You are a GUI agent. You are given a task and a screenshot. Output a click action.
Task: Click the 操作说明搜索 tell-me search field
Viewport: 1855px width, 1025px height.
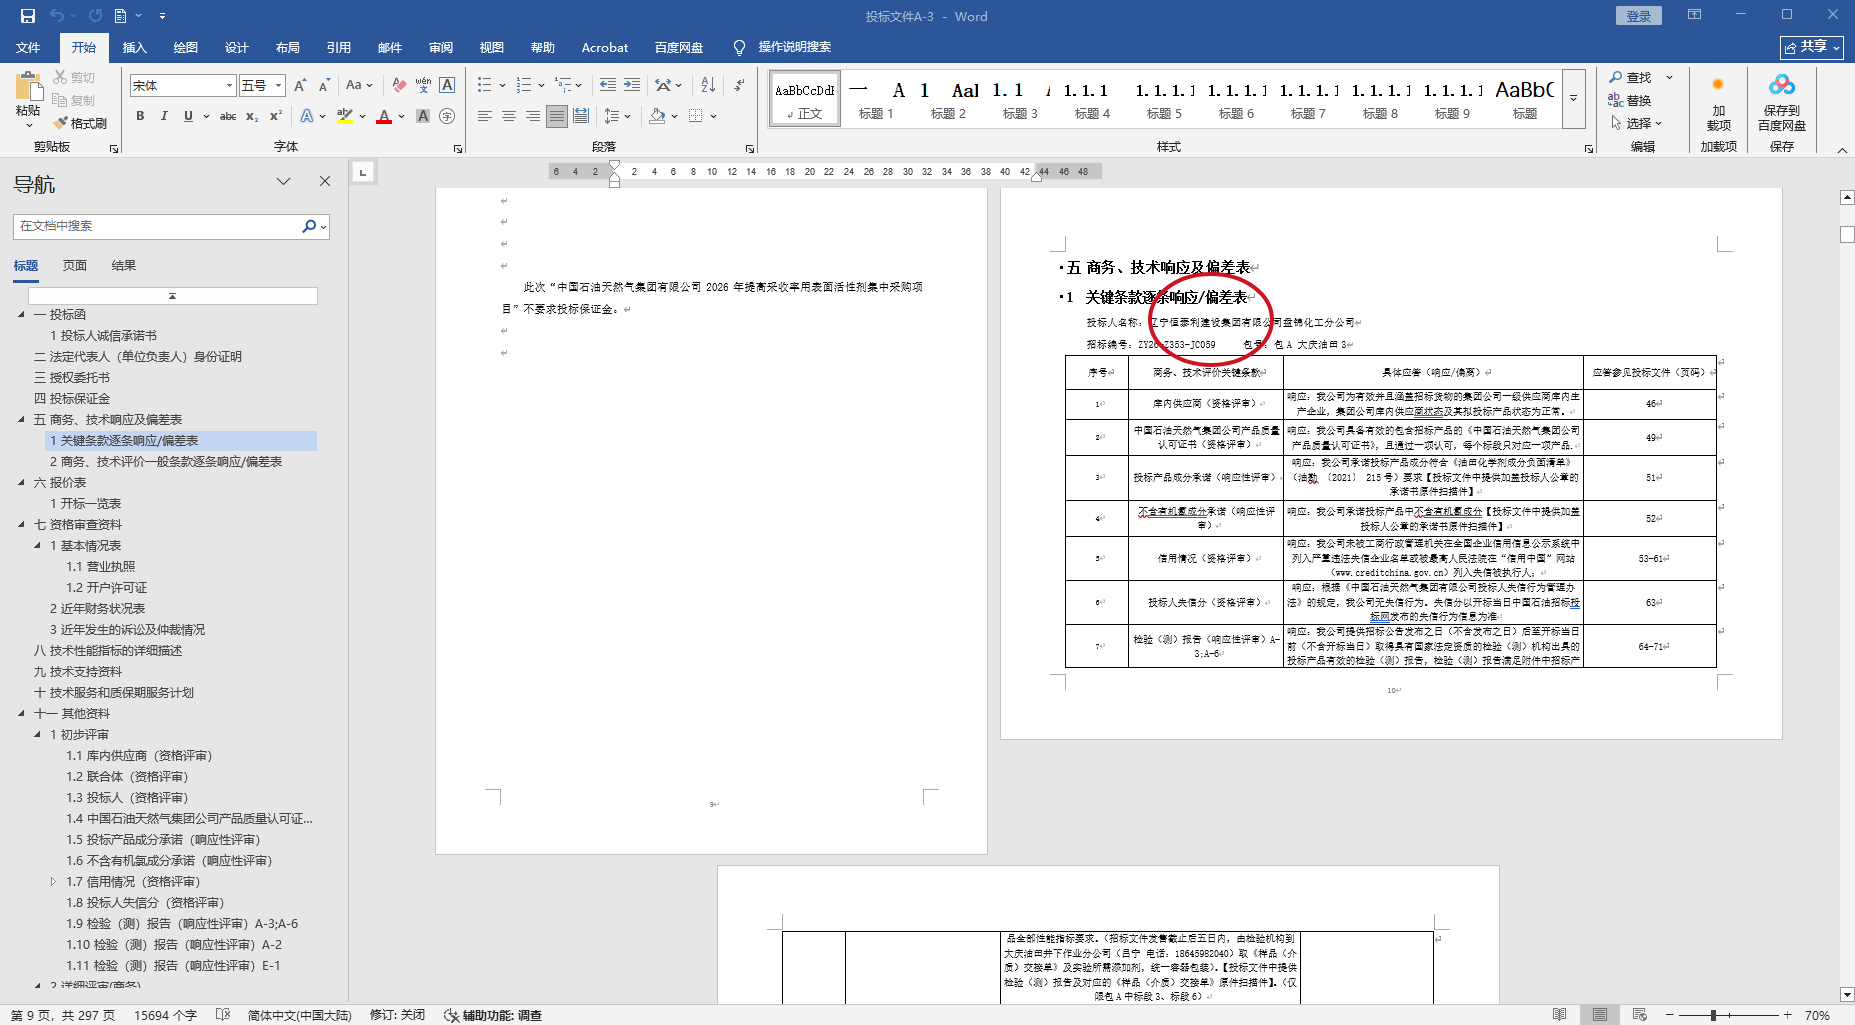pos(794,47)
